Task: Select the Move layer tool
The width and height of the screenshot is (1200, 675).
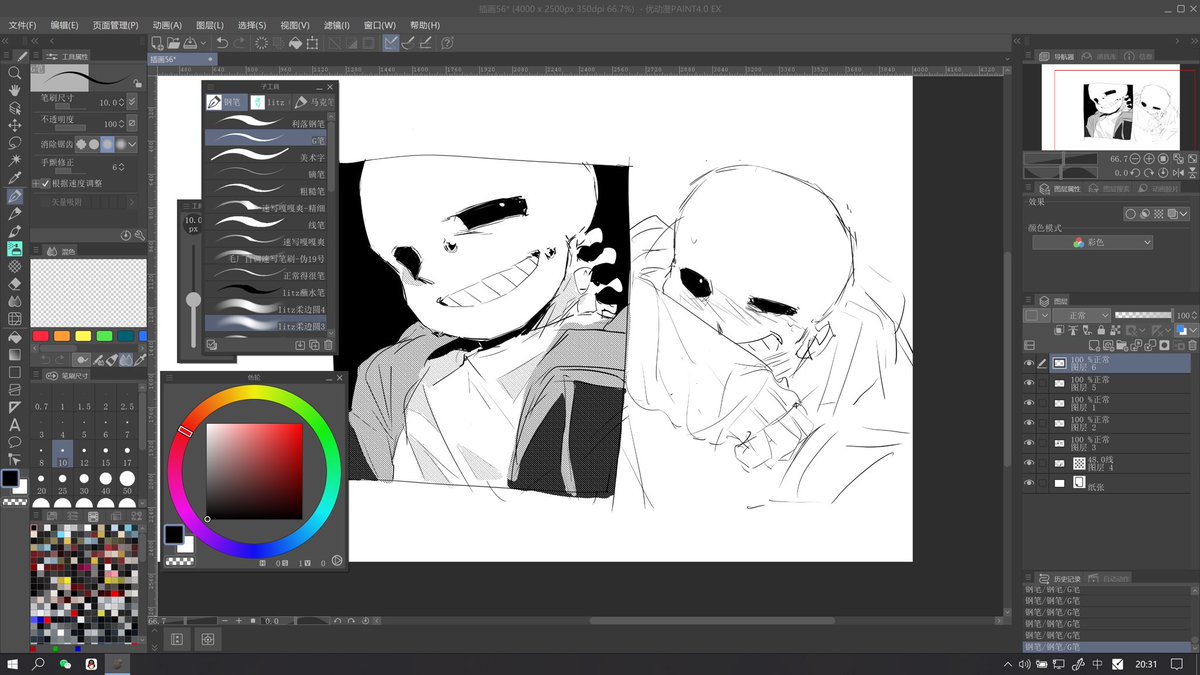Action: point(14,125)
